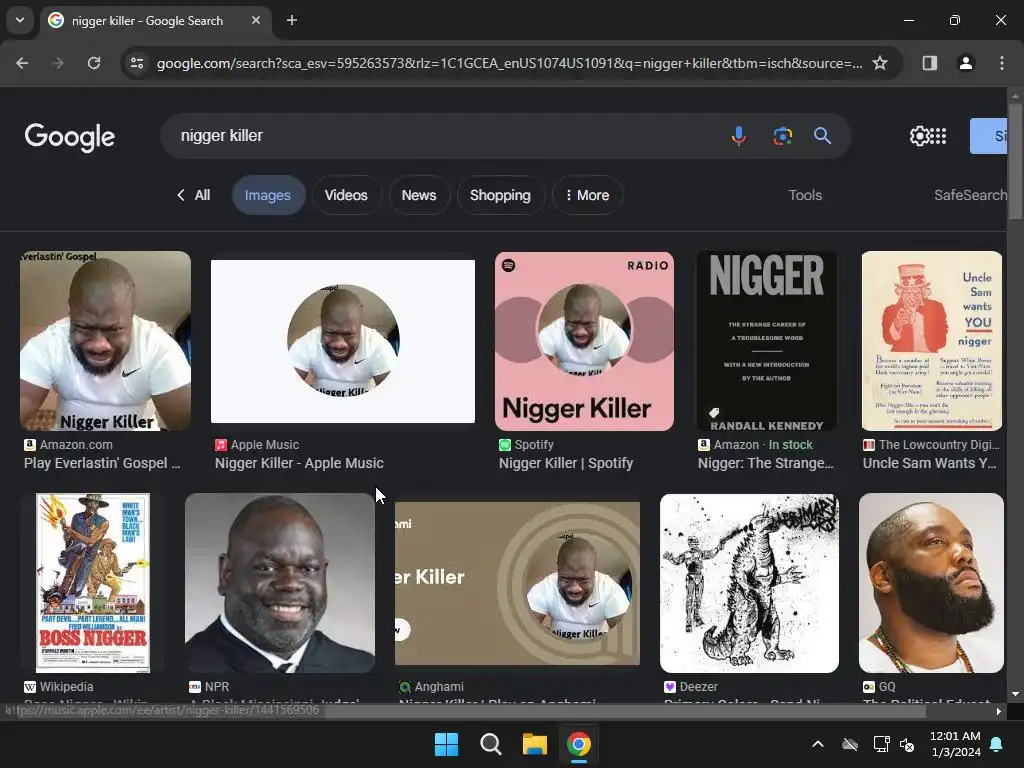The height and width of the screenshot is (768, 1024).
Task: Switch to the Videos tab
Action: point(346,195)
